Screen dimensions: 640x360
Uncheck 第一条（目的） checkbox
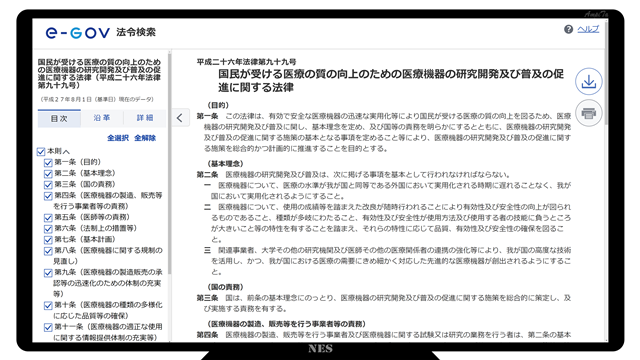[x=48, y=163]
